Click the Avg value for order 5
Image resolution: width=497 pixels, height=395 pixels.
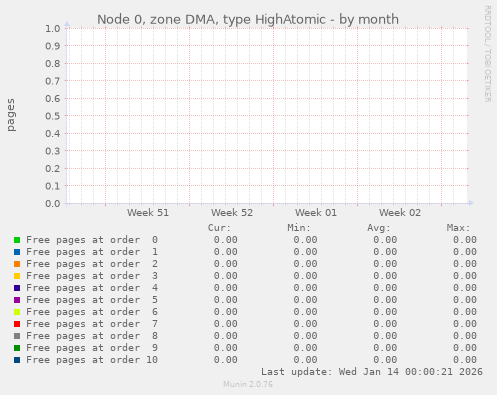coord(385,300)
